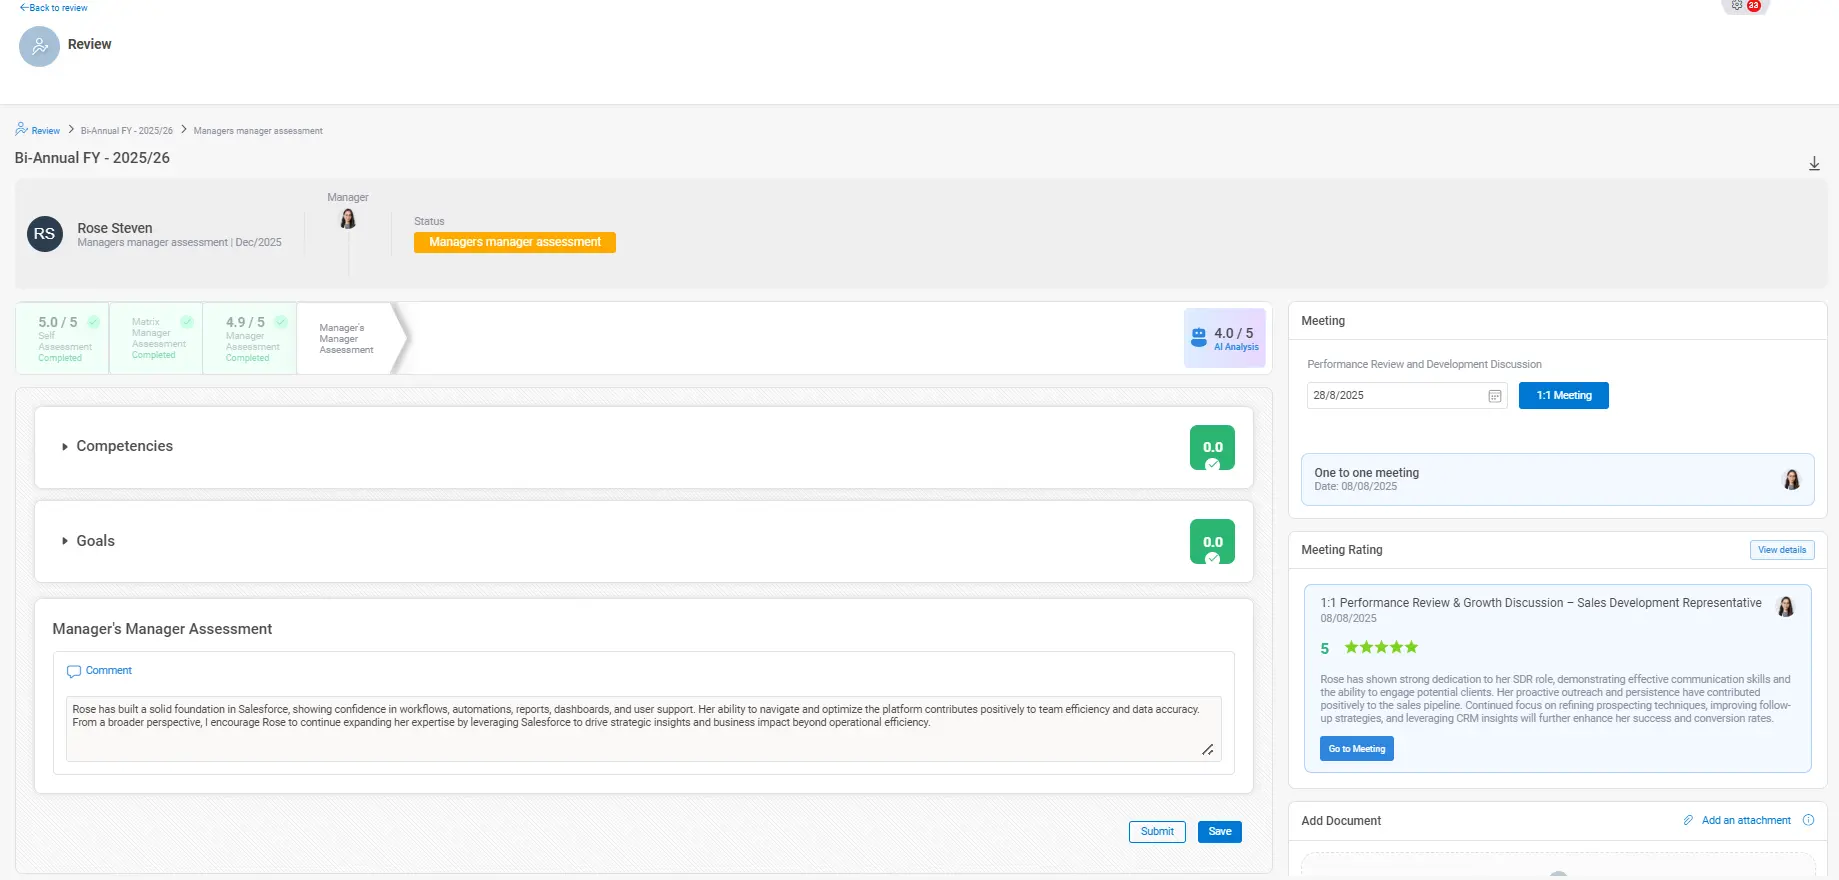This screenshot has height=880, width=1839.
Task: Click into the manager comment text area
Action: click(x=640, y=728)
